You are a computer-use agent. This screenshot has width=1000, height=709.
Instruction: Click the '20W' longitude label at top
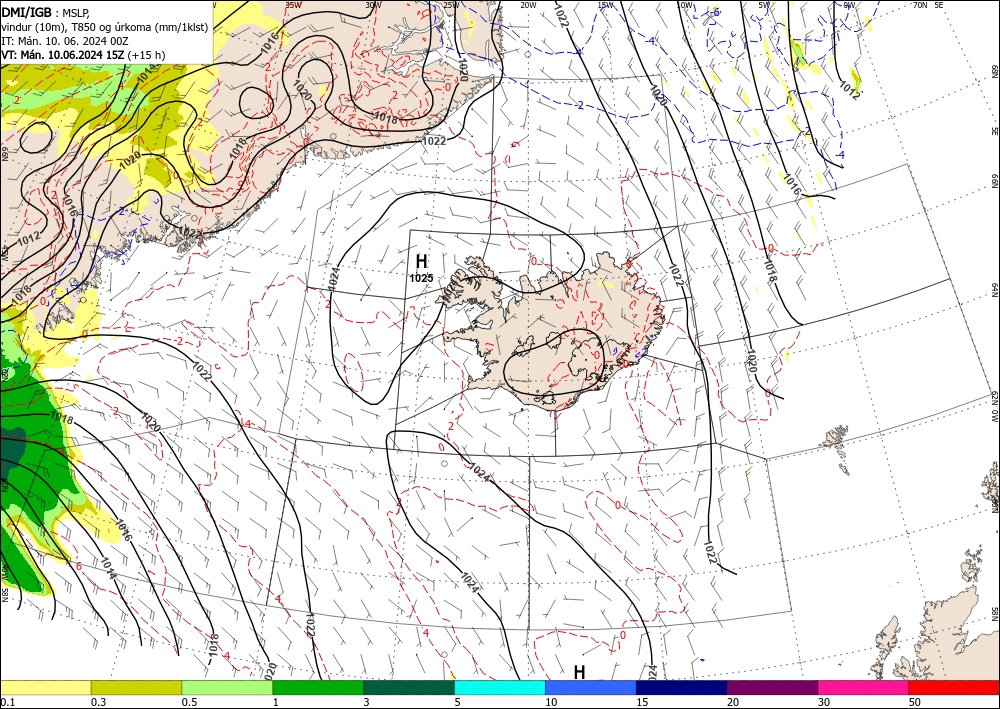[528, 5]
